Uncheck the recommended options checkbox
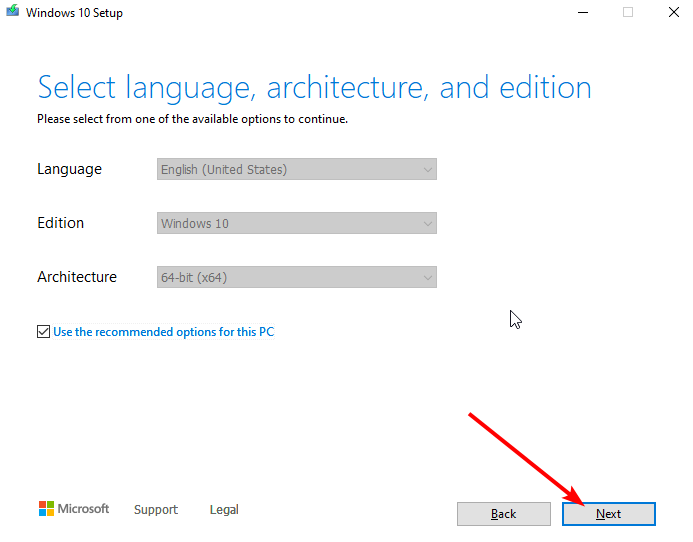The height and width of the screenshot is (542, 693). click(x=43, y=331)
